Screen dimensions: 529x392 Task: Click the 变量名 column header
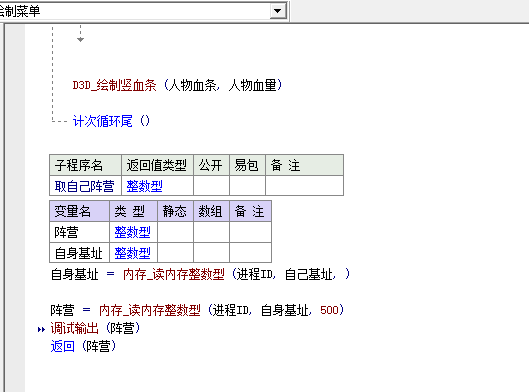79,212
